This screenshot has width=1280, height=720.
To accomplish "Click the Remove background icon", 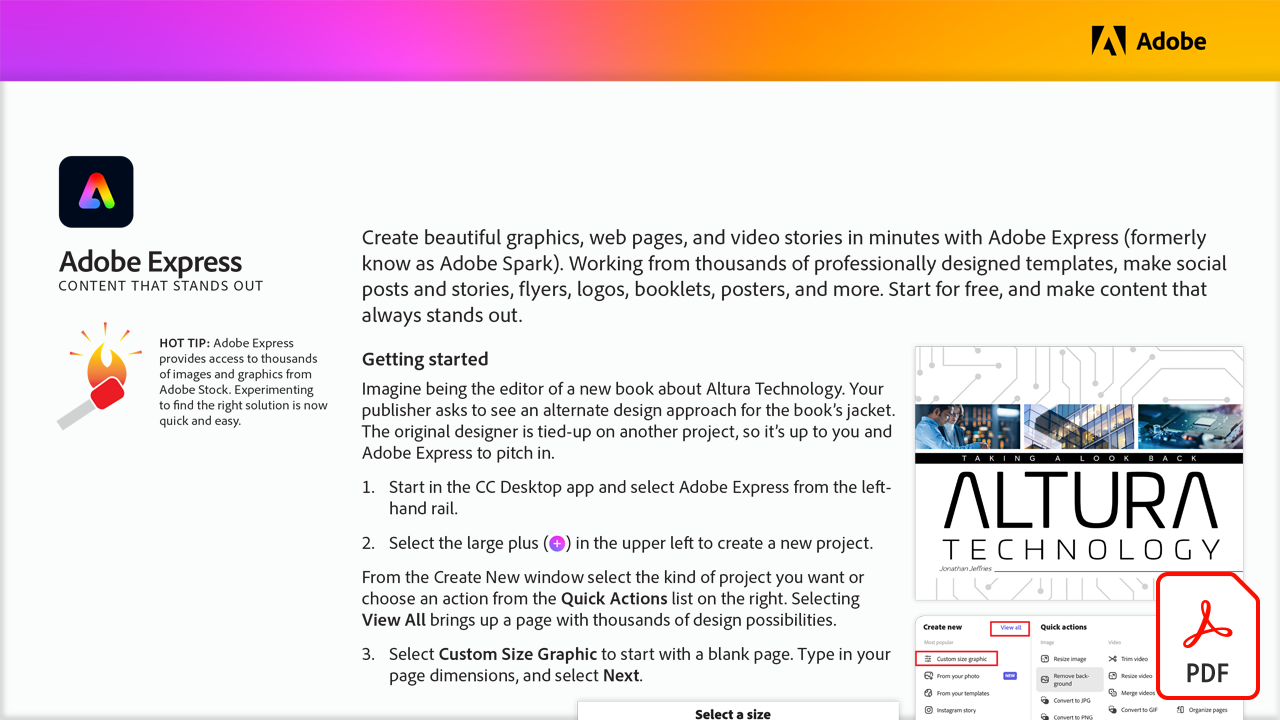I will tap(1045, 679).
